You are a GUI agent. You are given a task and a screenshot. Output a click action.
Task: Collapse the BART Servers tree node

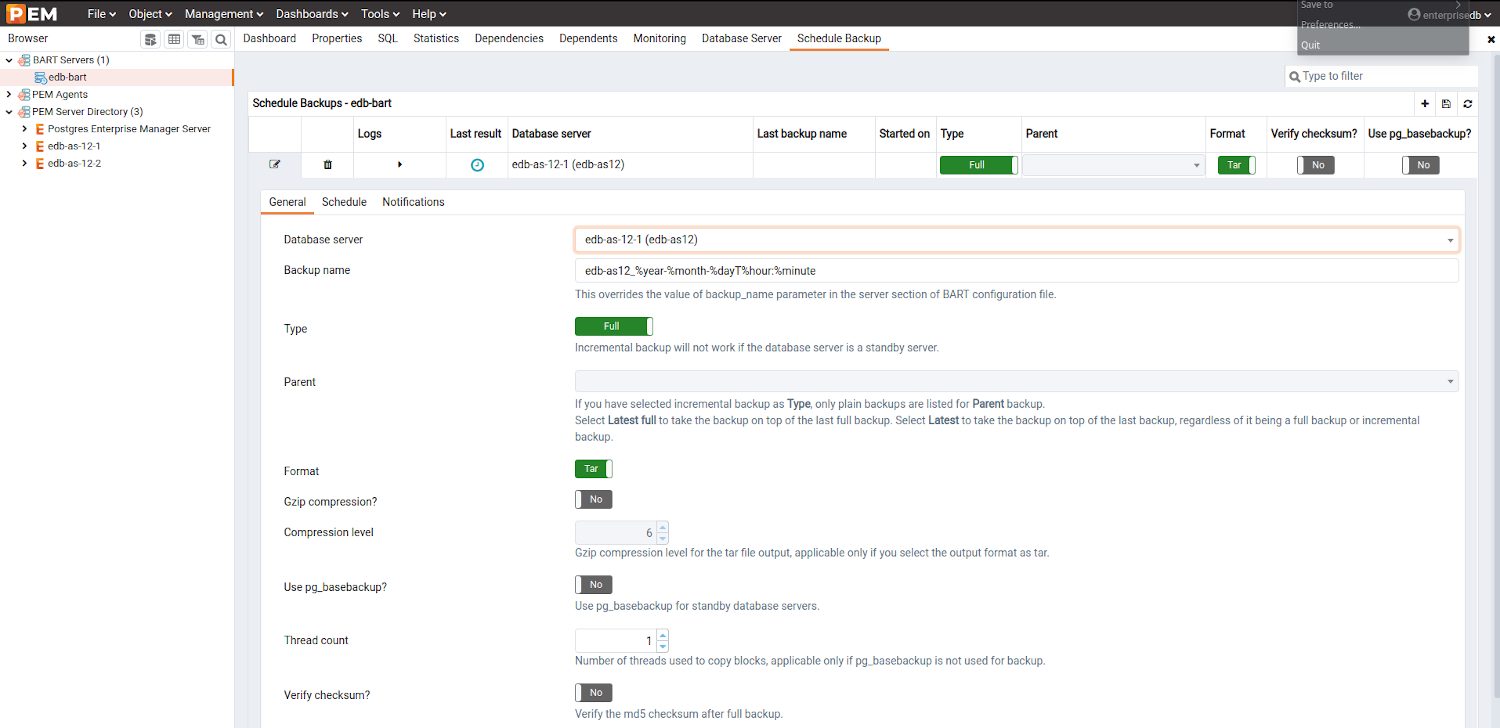tap(9, 60)
